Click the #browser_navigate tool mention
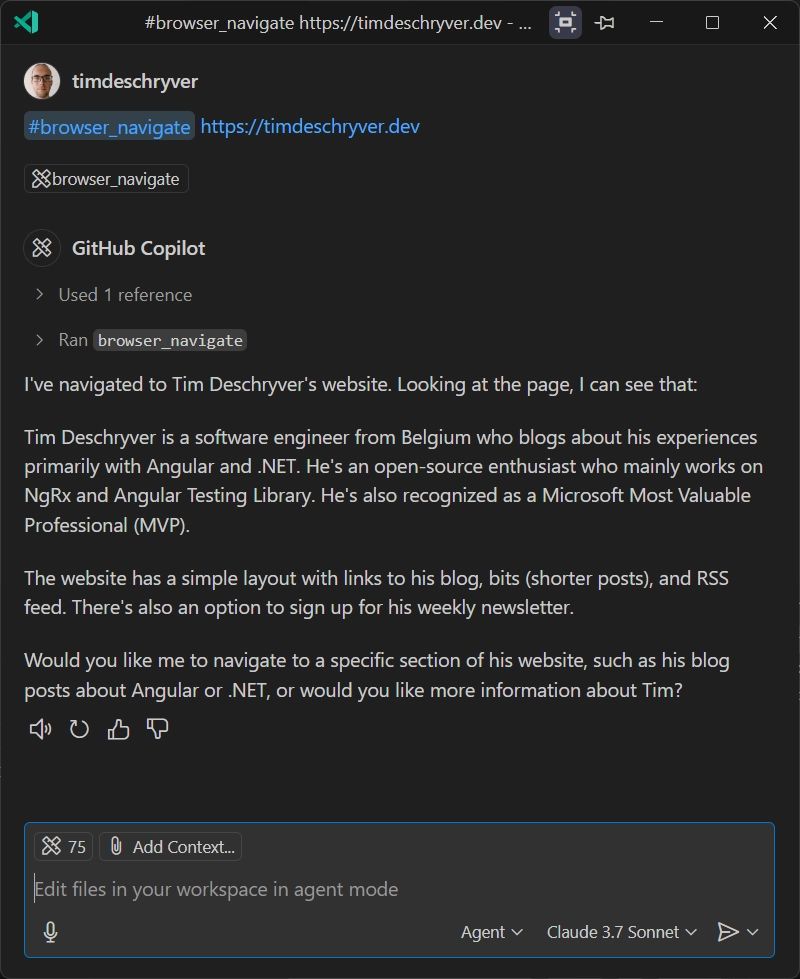The width and height of the screenshot is (800, 979). (x=109, y=127)
